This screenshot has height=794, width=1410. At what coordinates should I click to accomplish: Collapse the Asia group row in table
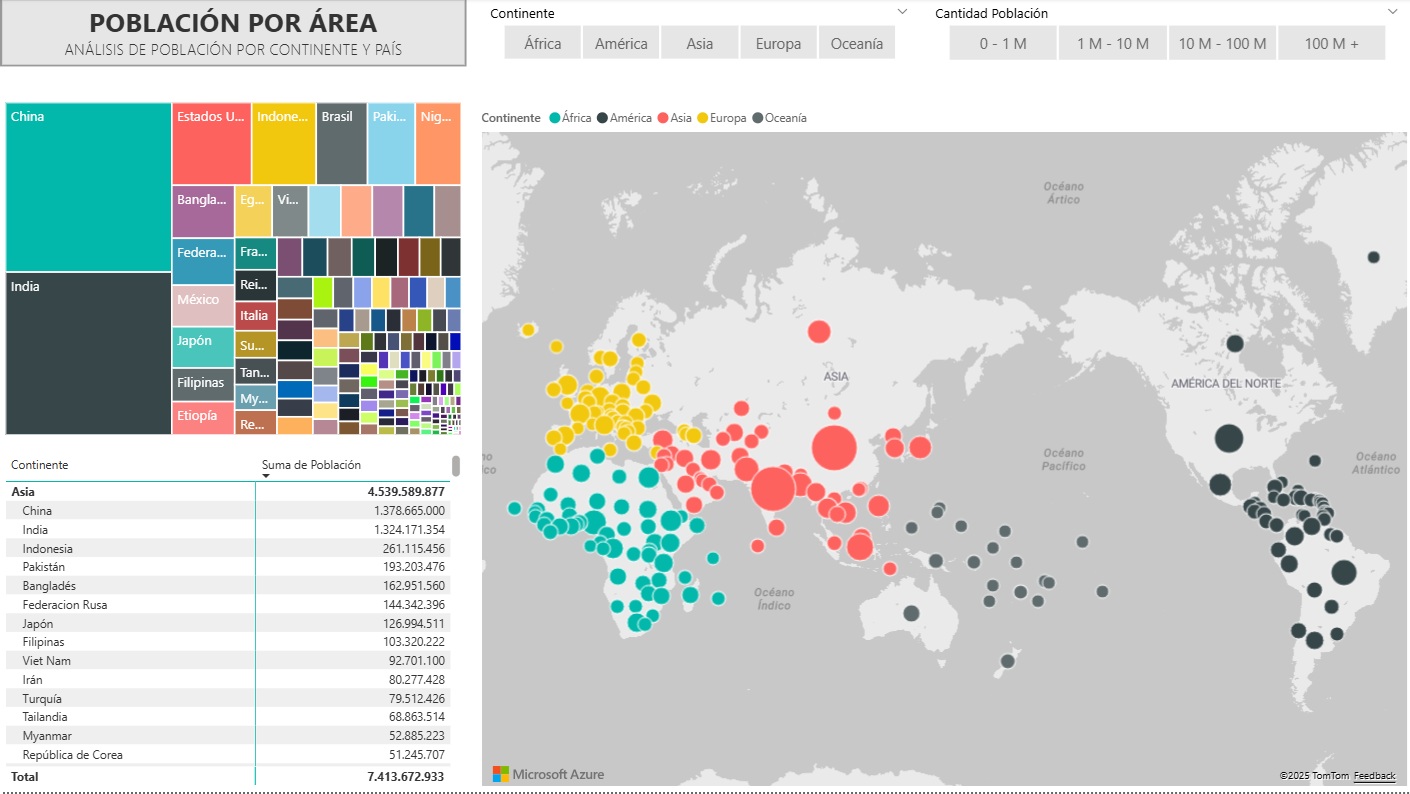point(24,492)
